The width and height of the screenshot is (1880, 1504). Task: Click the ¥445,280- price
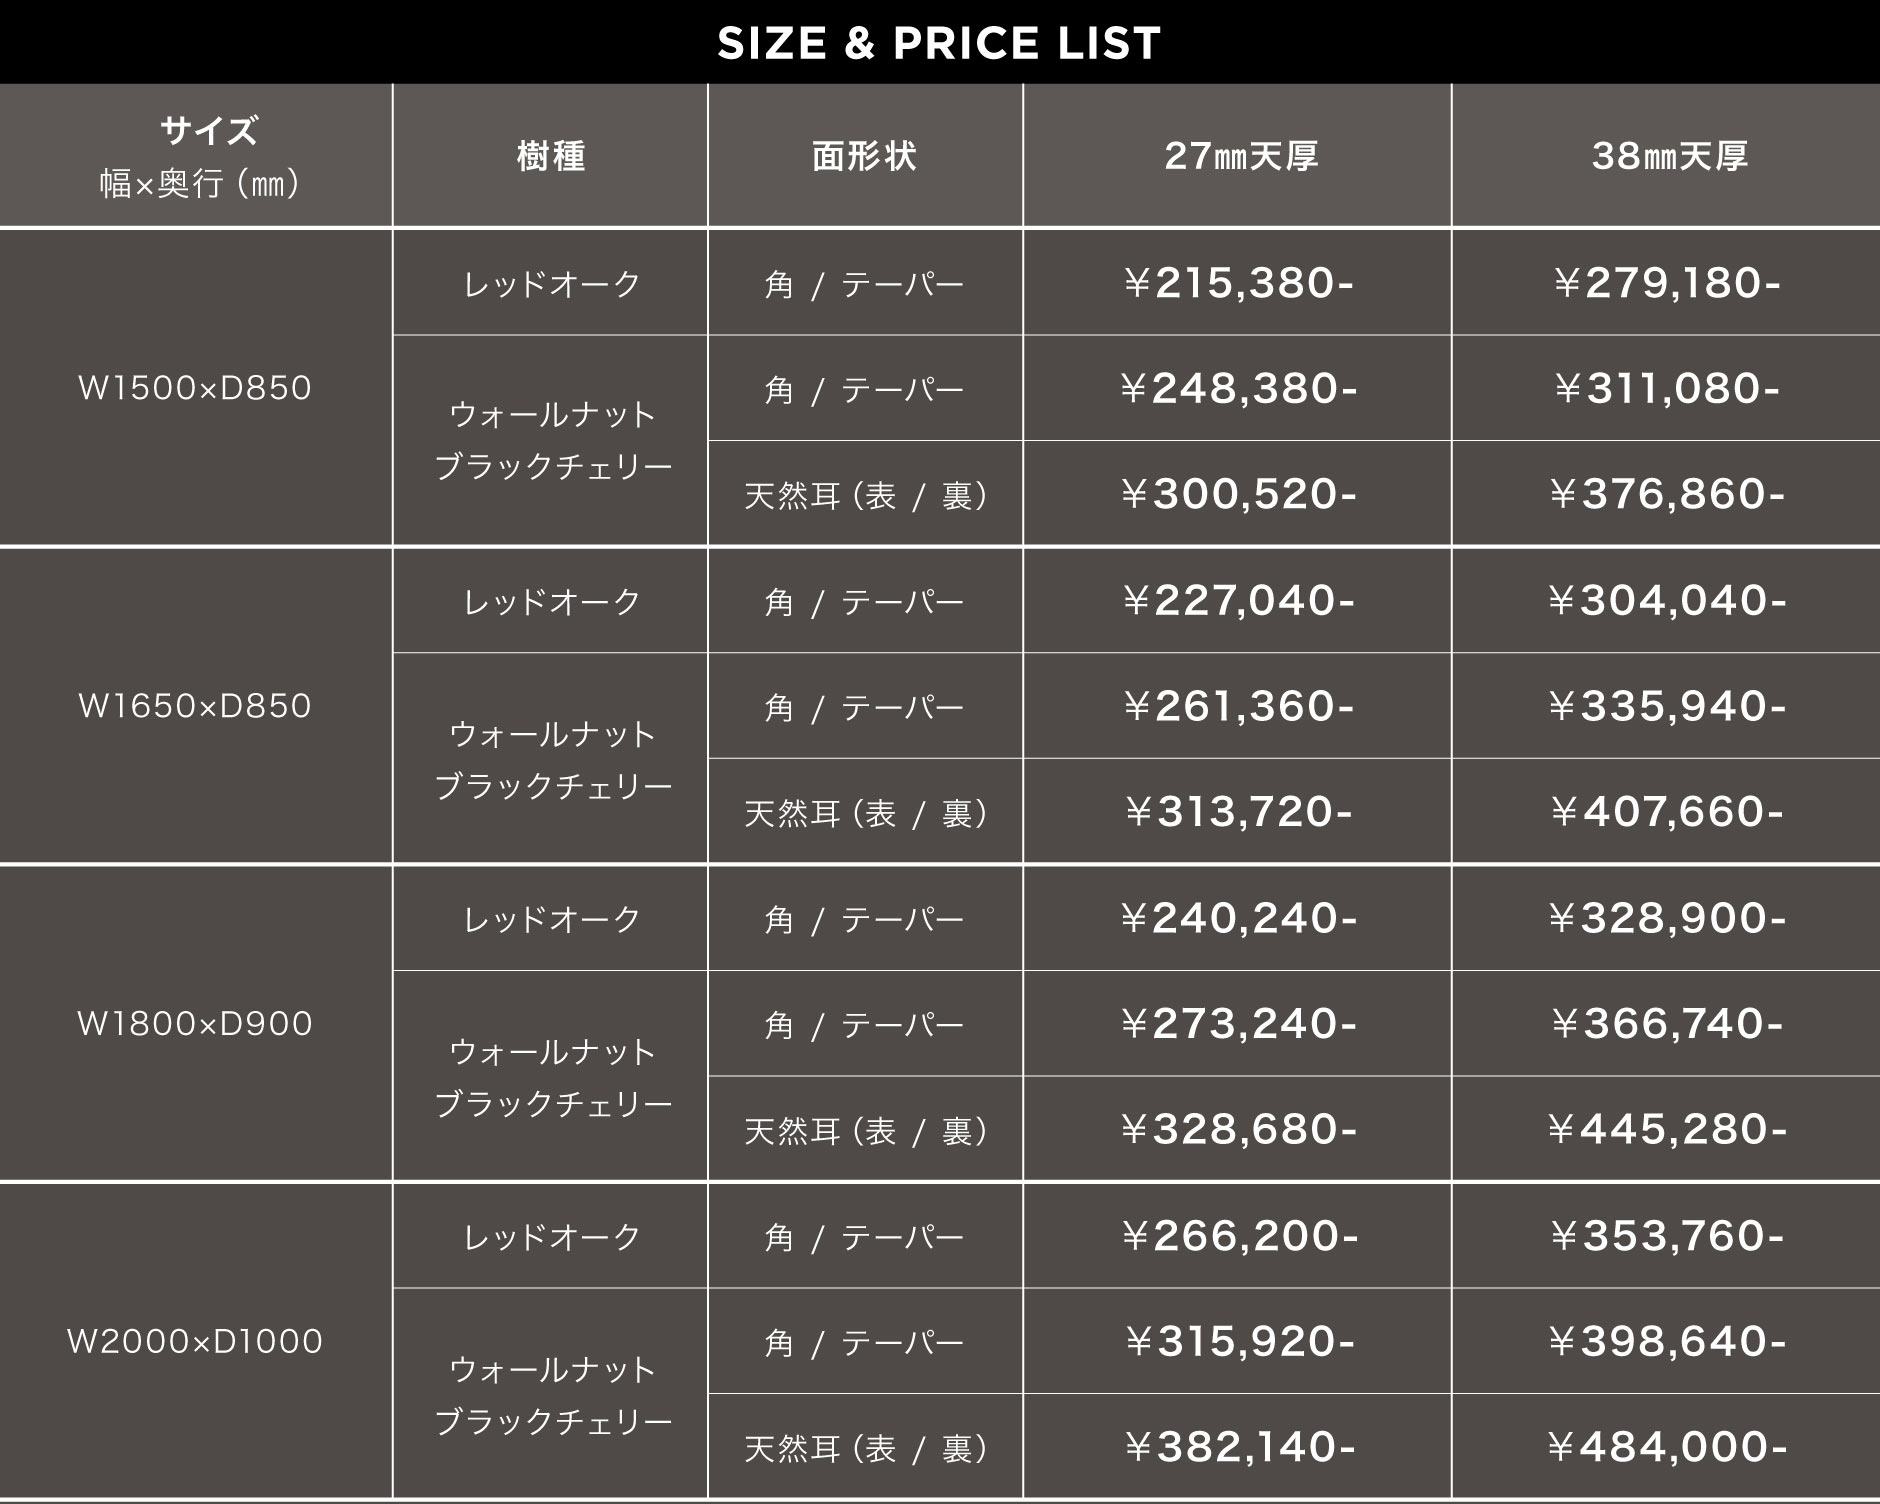pyautogui.click(x=1667, y=1129)
